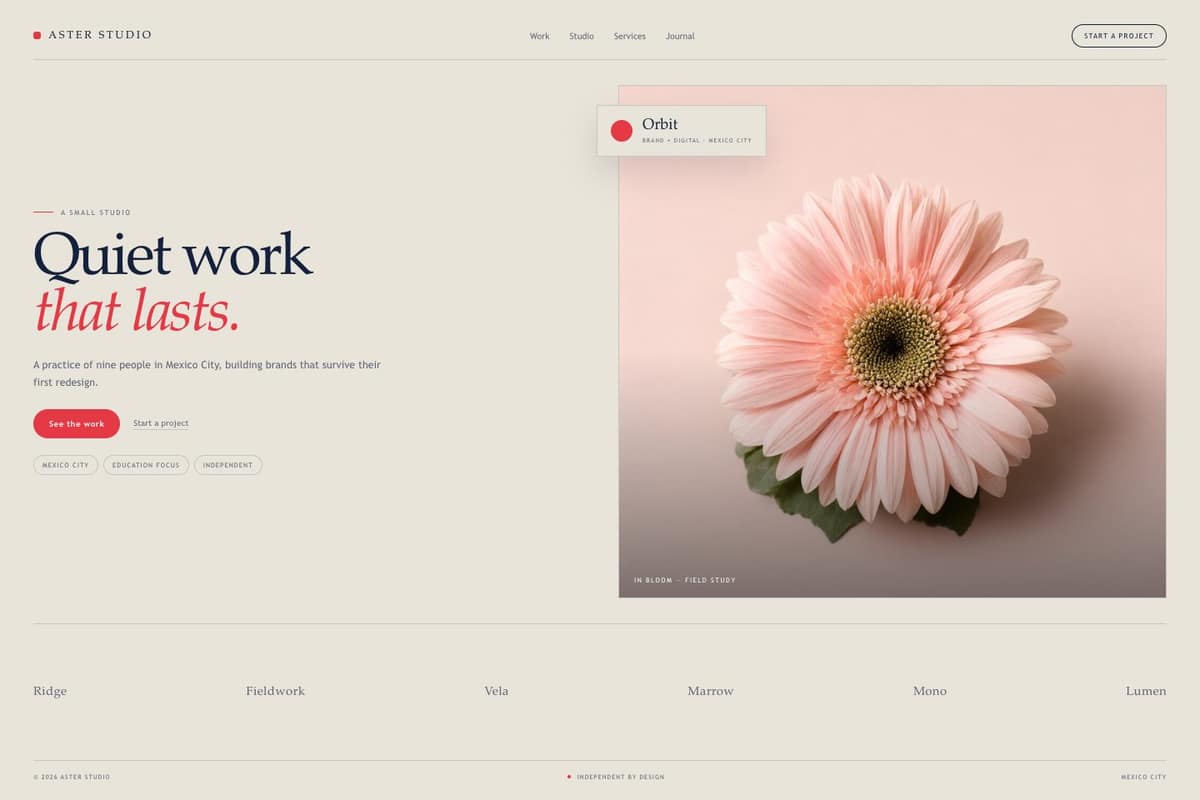Click BRAND • DIGITAL • MEXICO CITY subtitle
Viewport: 1200px width, 800px height.
pos(697,141)
